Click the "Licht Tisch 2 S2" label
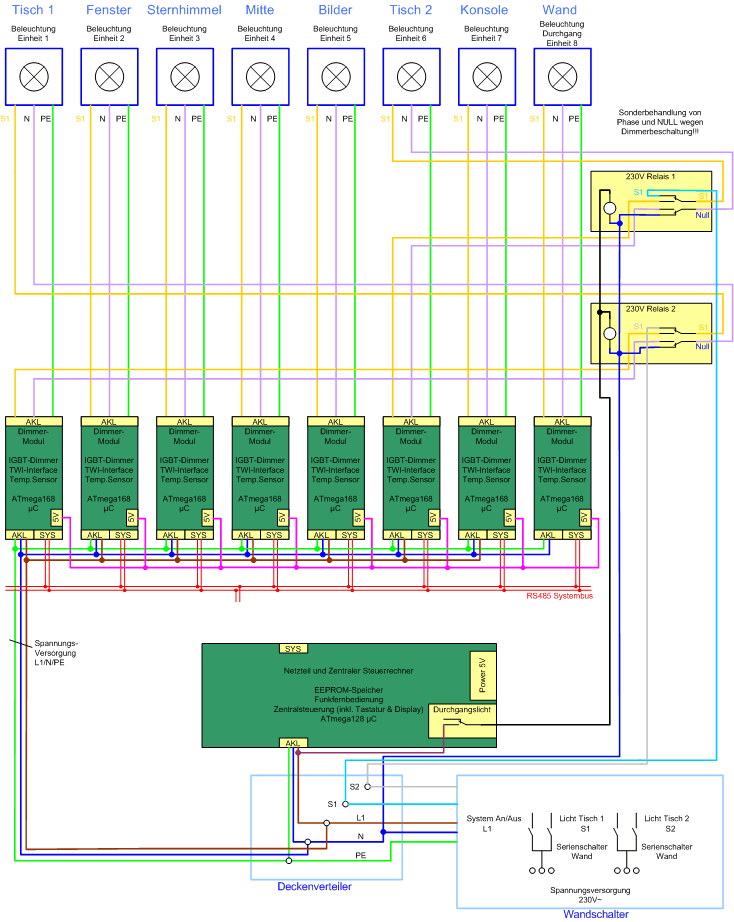 pyautogui.click(x=666, y=823)
